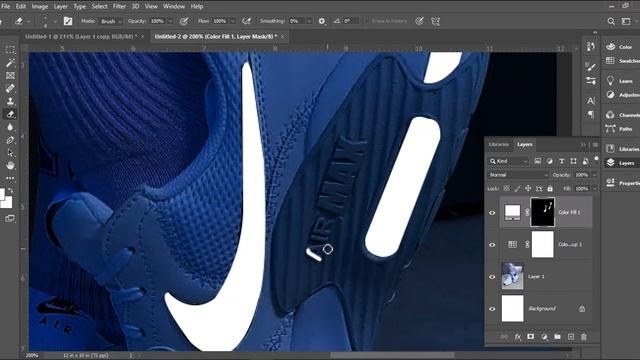Select the Eraser tool in toolbox

[10, 114]
